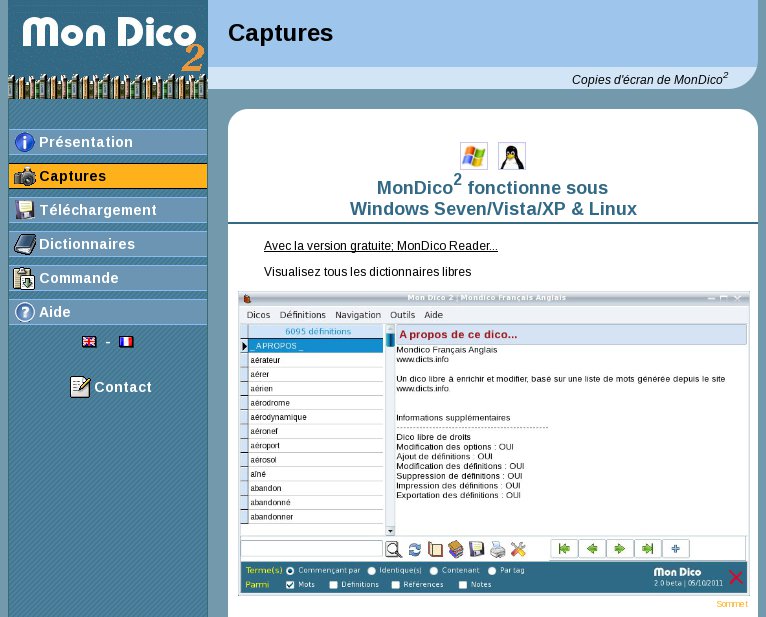Click into the search term input field
This screenshot has height=617, width=766.
[312, 549]
